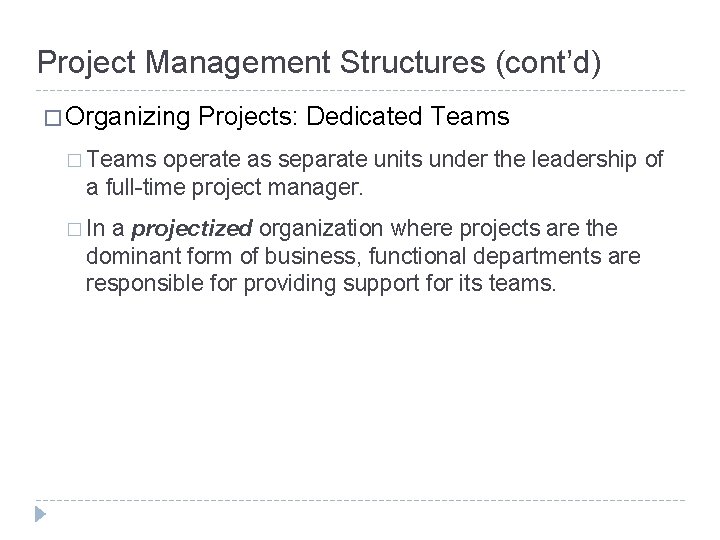The width and height of the screenshot is (720, 540).
Task: Click the phrase 'functional departments are'
Action: pos(505,256)
